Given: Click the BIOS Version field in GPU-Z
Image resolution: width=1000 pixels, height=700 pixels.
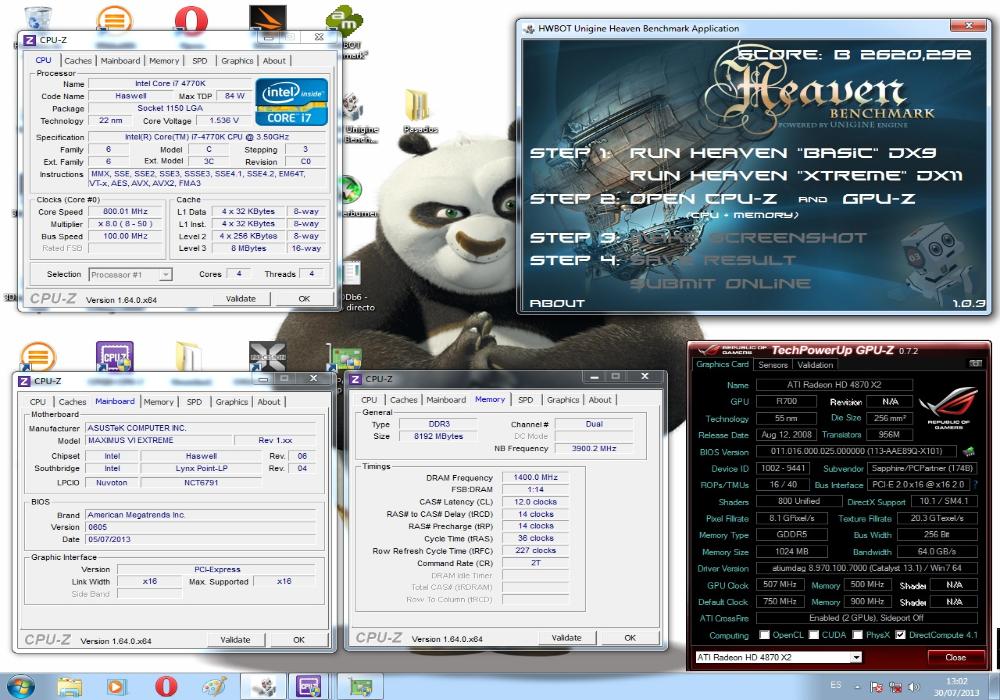Looking at the screenshot, I should (857, 451).
